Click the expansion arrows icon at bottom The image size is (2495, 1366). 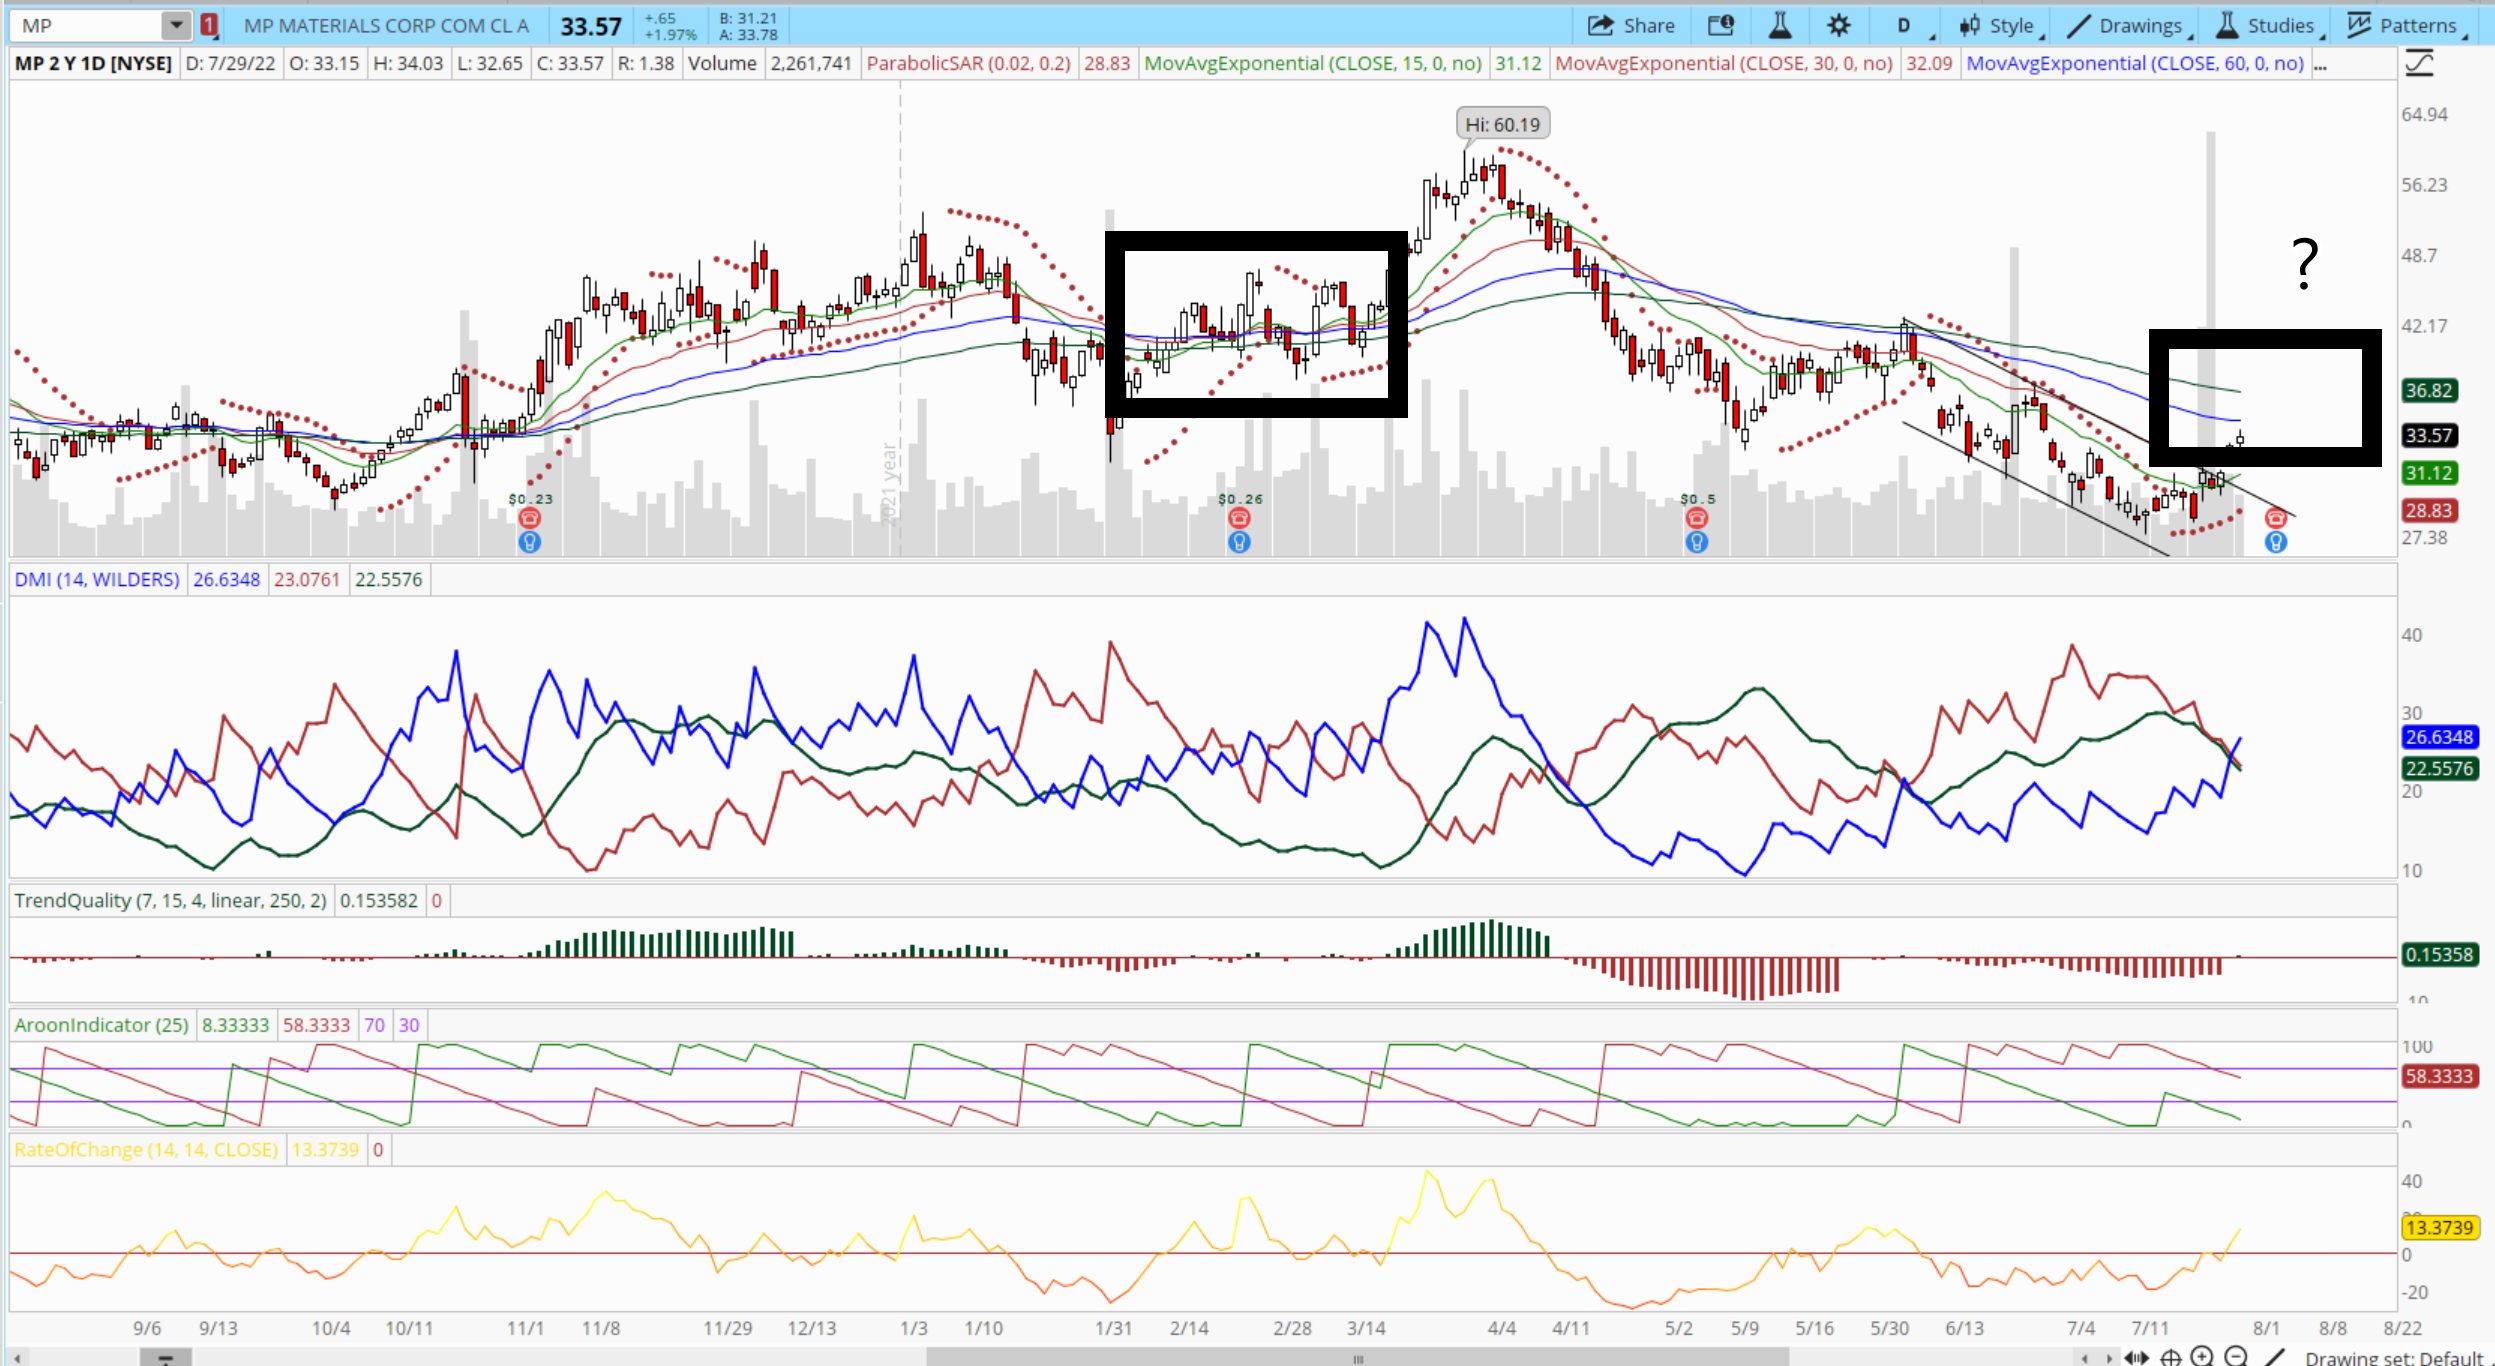point(2136,1357)
